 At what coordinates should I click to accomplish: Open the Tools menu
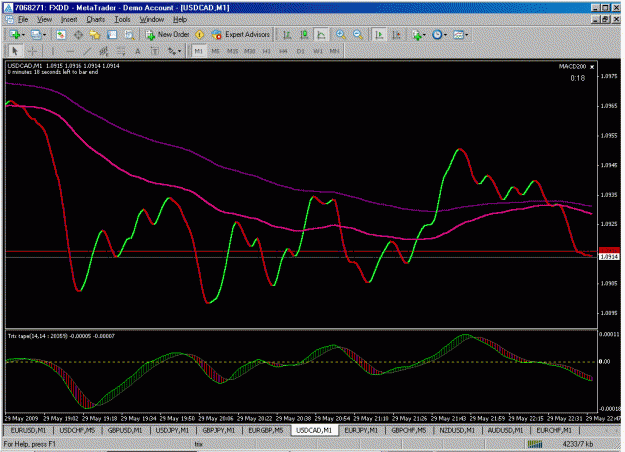tap(122, 20)
